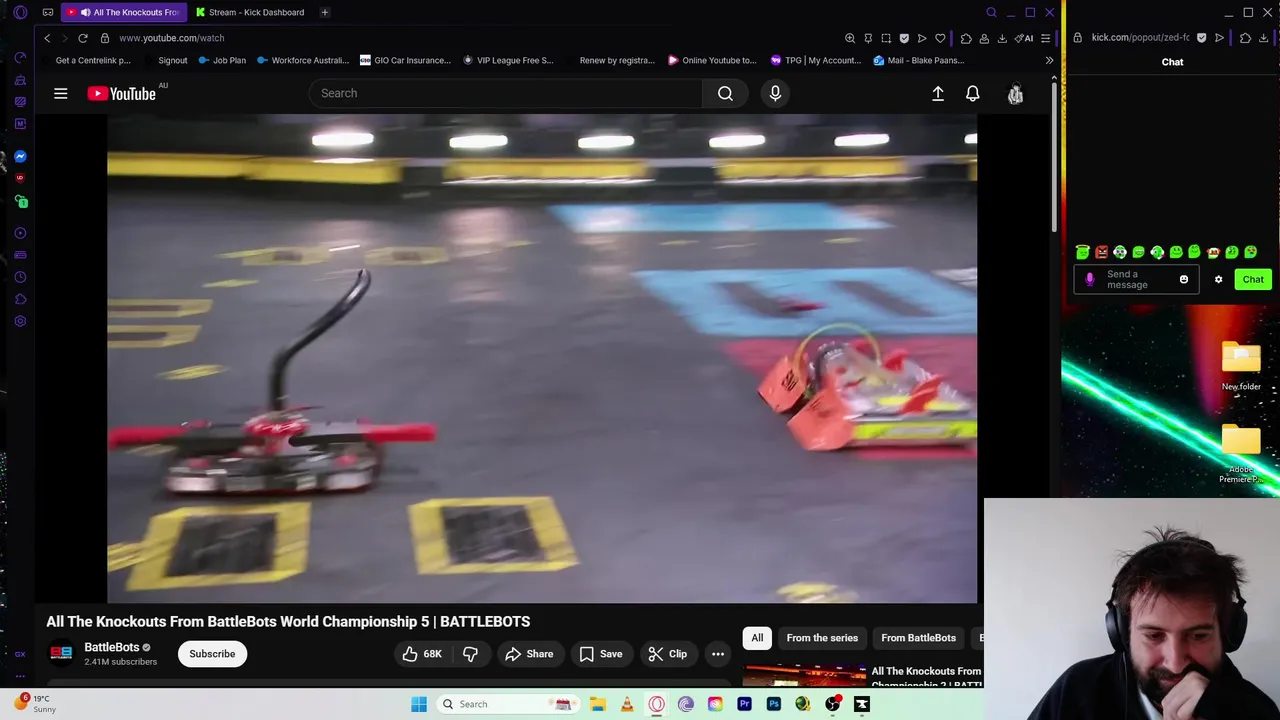Open OBS Studio from the taskbar
1280x720 pixels.
832,704
